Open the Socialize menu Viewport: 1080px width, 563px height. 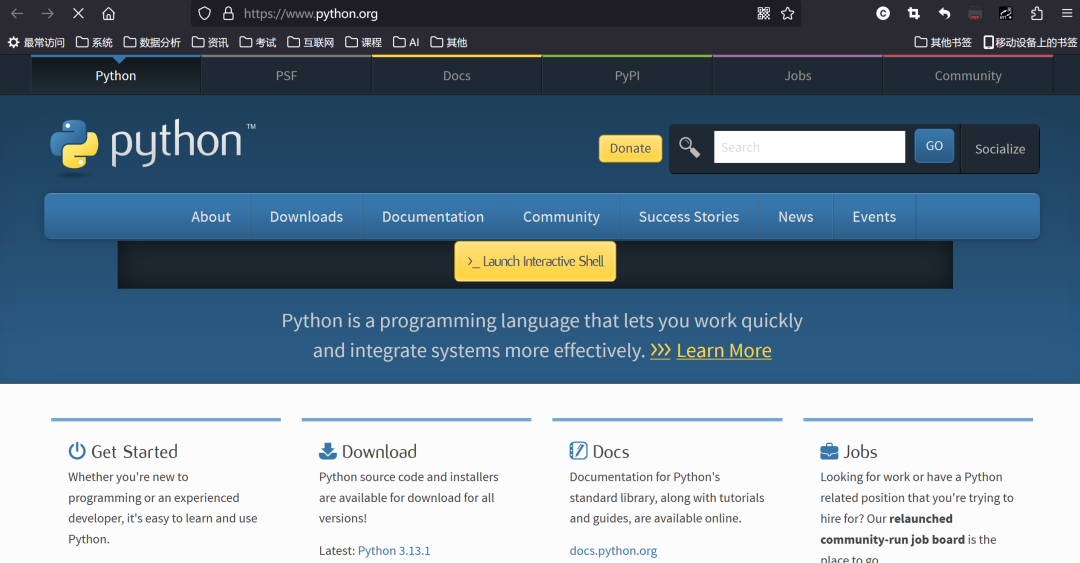[999, 149]
